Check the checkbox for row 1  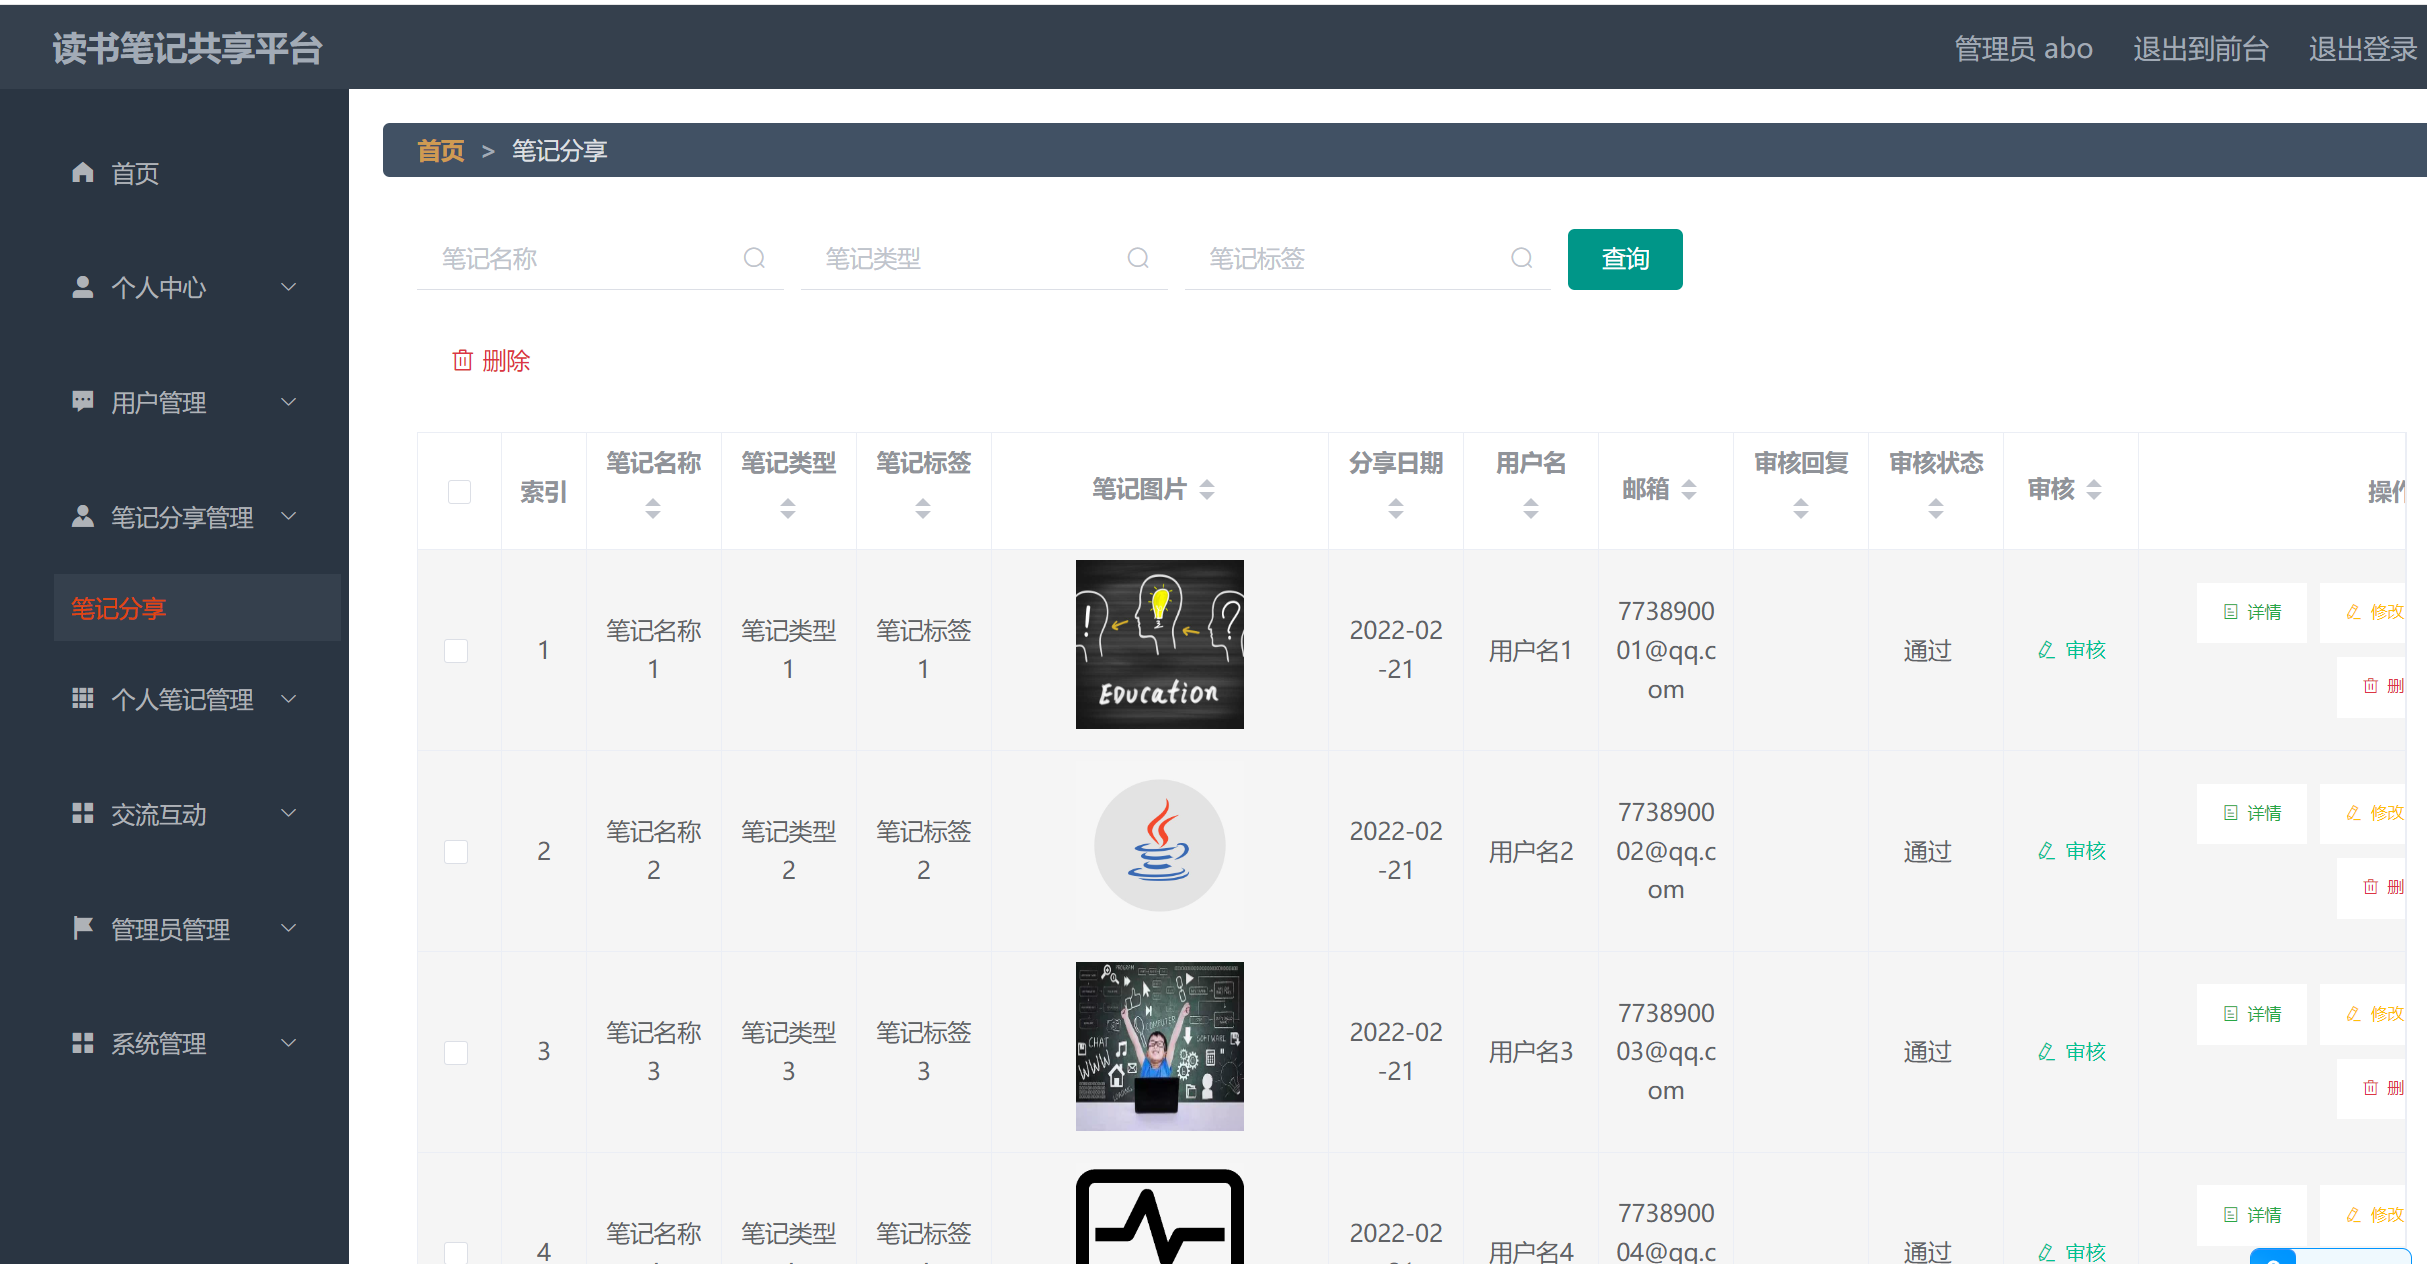(456, 651)
